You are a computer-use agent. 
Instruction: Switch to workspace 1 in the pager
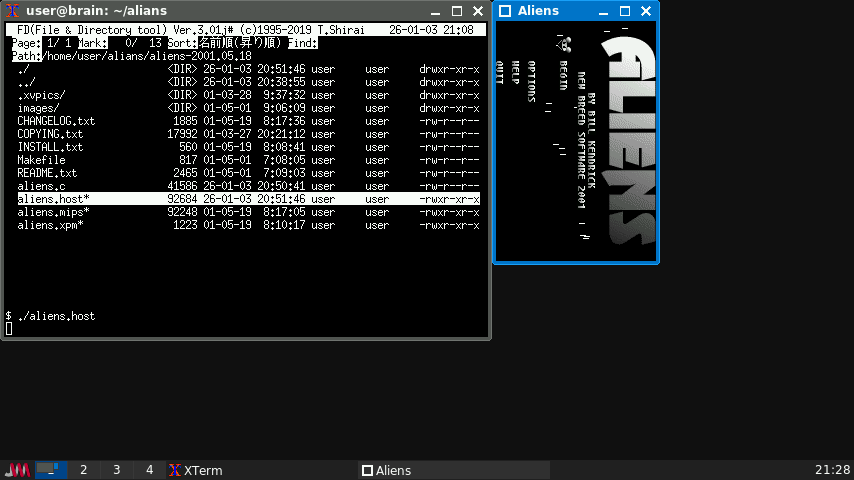coord(51,470)
